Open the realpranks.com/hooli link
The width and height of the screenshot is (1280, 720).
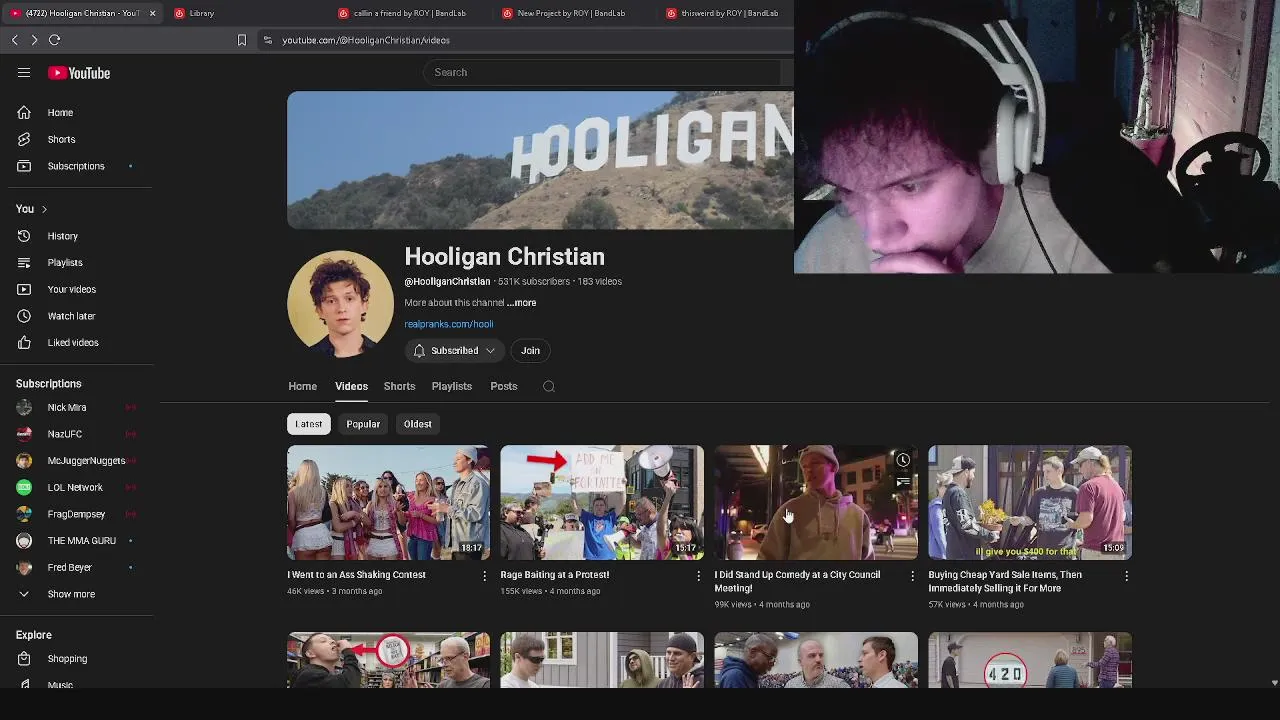pos(448,324)
